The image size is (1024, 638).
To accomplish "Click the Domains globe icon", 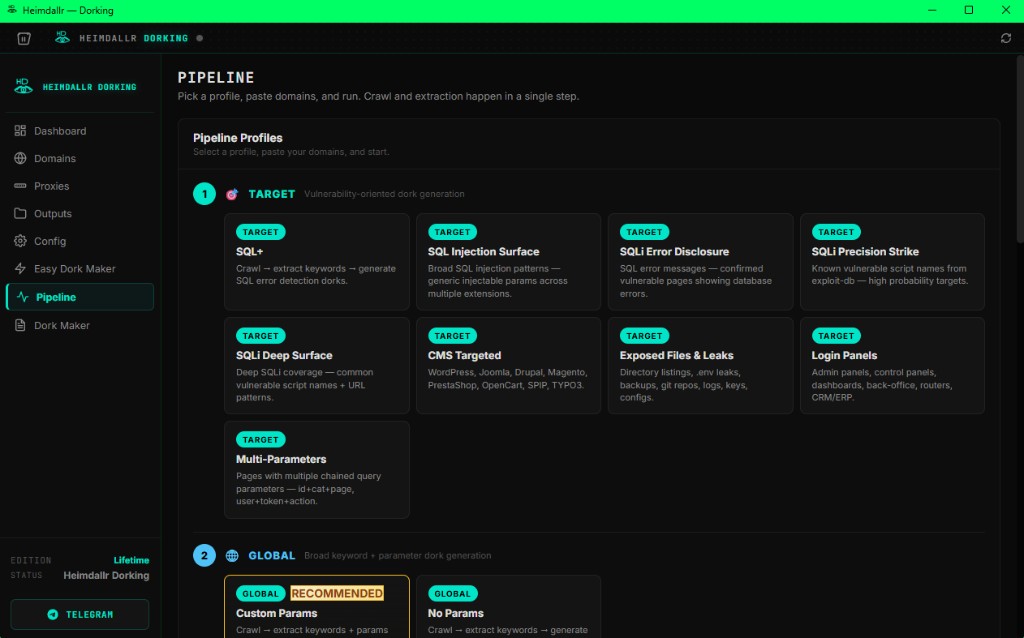I will click(x=20, y=158).
